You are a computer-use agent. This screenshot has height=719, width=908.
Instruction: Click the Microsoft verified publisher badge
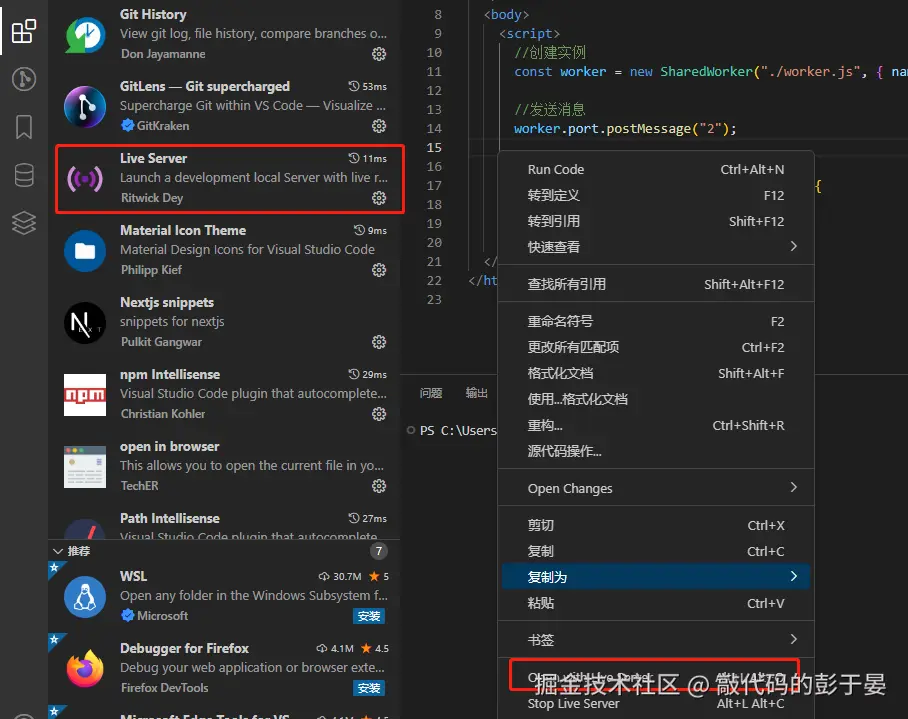[x=127, y=615]
